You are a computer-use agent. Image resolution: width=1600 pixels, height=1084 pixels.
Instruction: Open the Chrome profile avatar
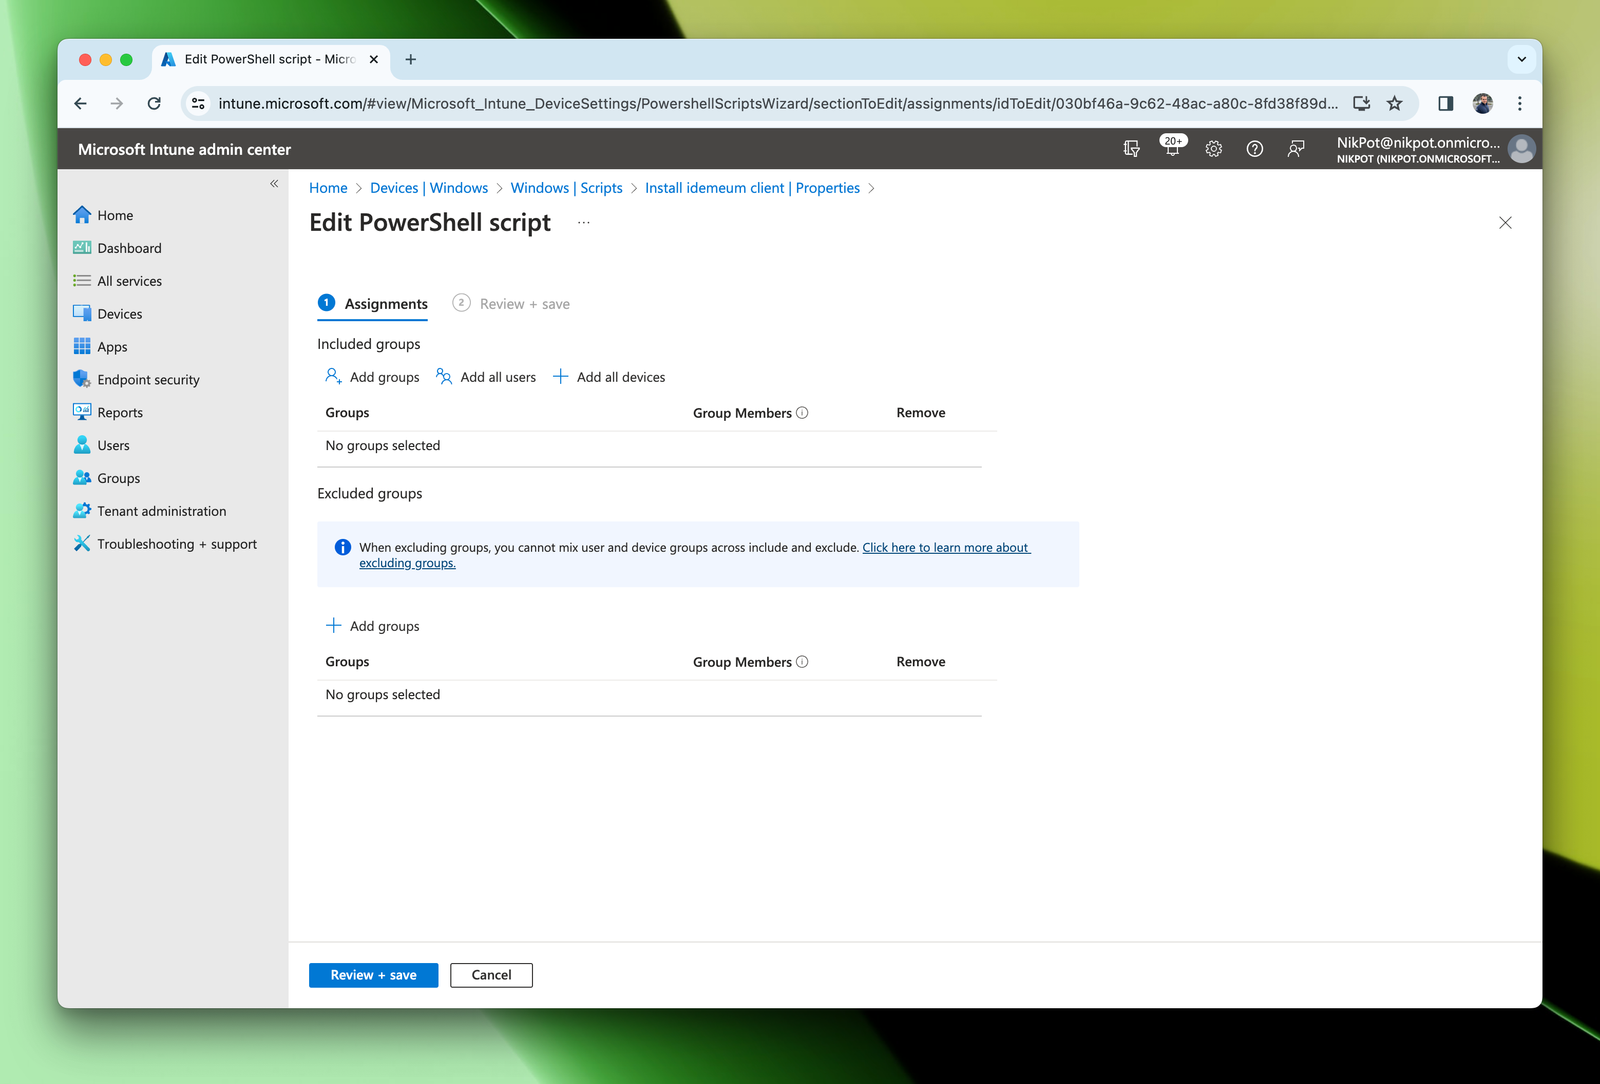(1482, 103)
